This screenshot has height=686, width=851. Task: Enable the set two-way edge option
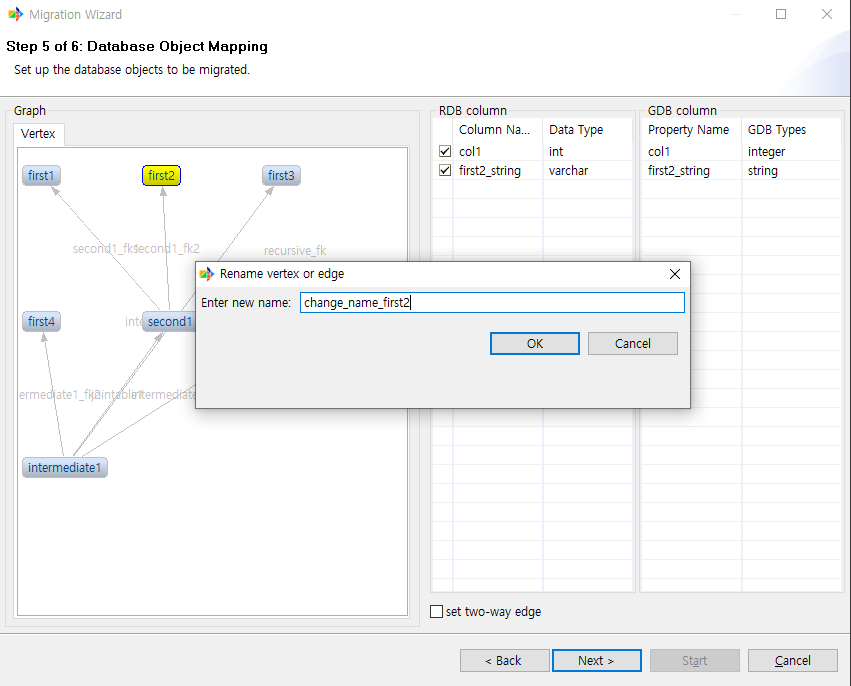pos(437,611)
